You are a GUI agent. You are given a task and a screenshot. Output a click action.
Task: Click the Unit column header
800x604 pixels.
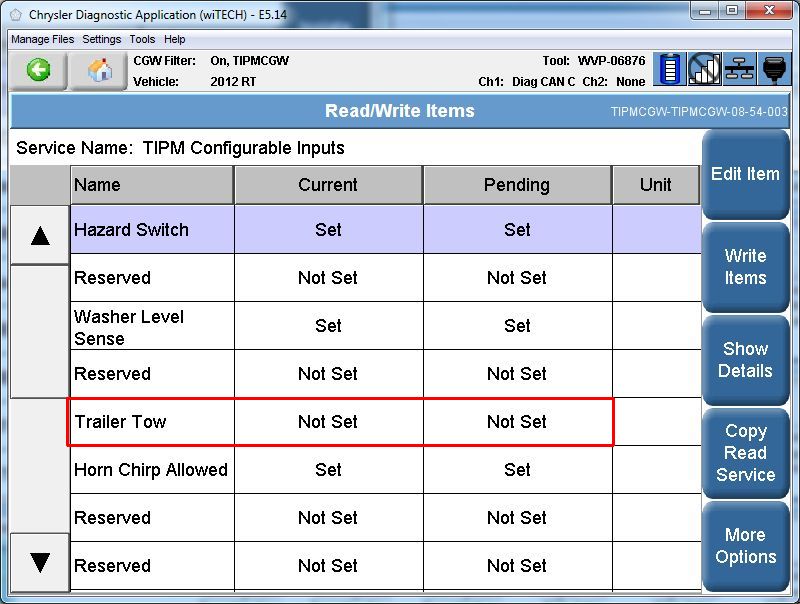point(656,185)
